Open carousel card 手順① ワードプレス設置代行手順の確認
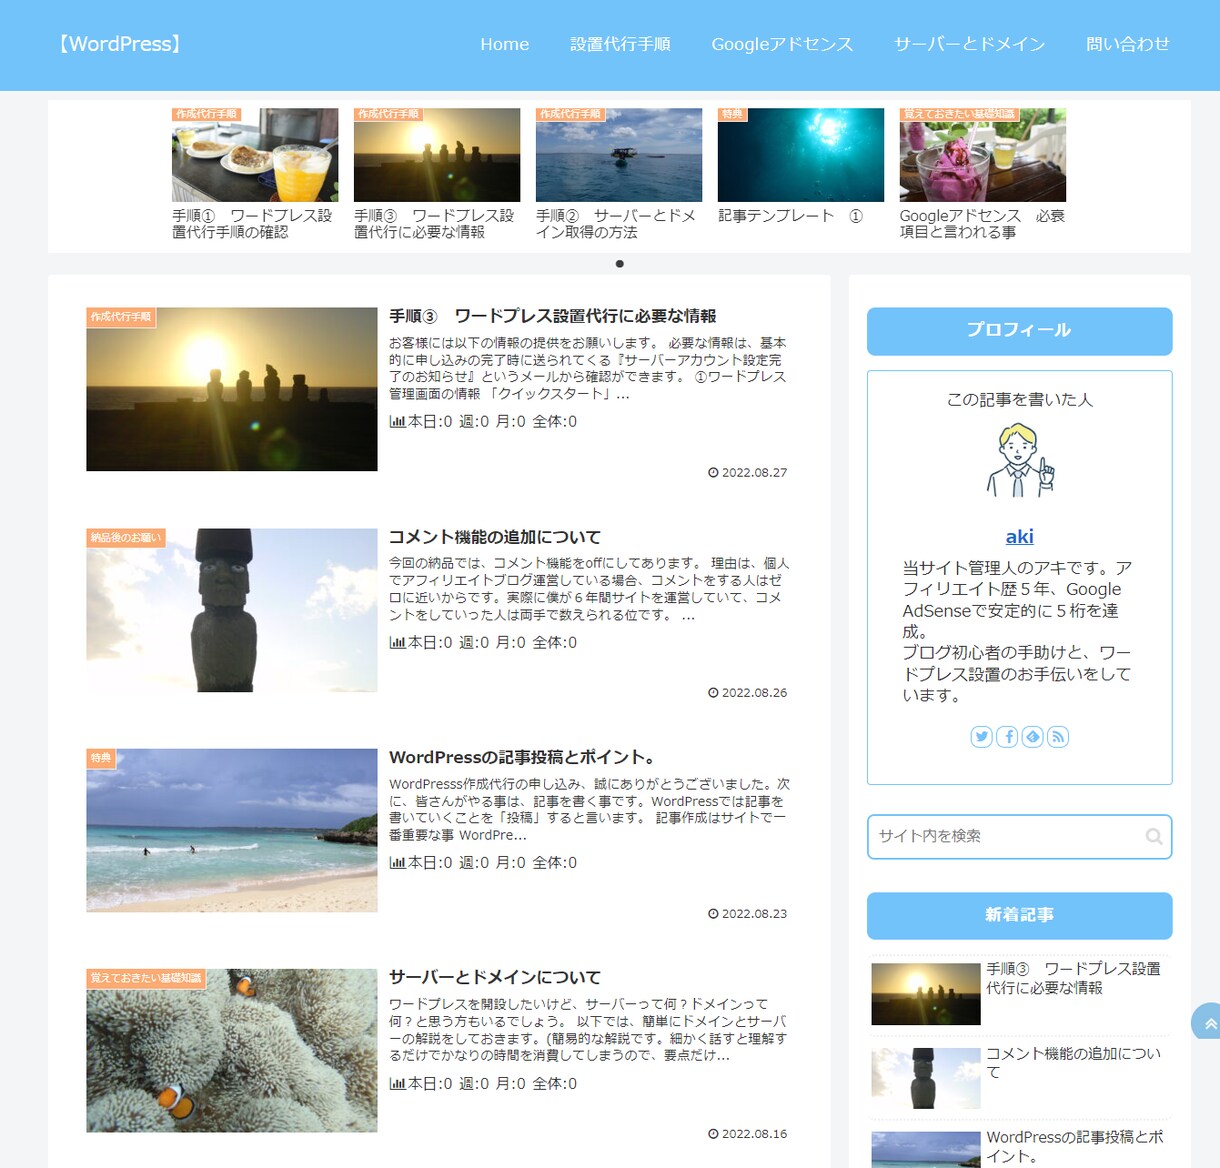 (x=255, y=174)
